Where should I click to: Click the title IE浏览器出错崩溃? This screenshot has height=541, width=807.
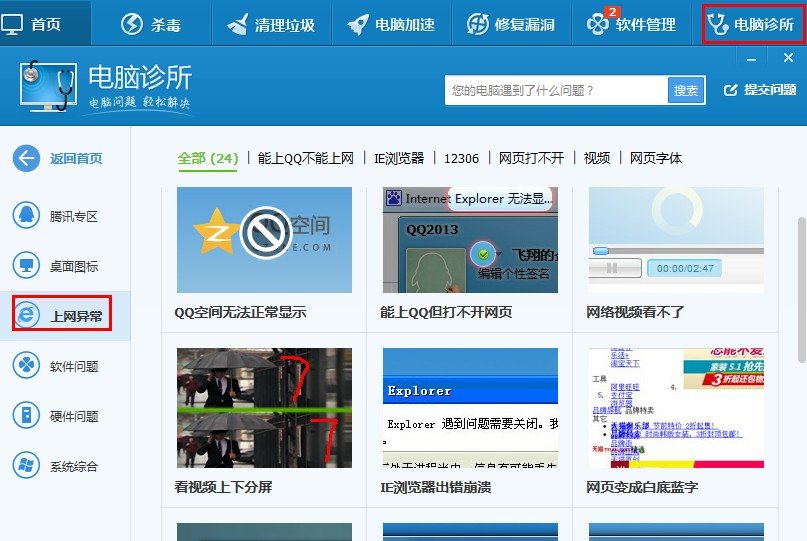click(x=436, y=487)
